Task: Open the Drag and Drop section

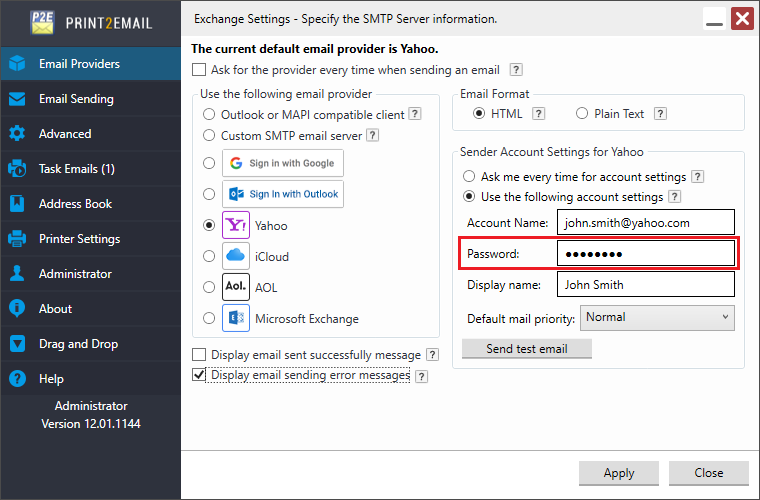Action: [x=91, y=344]
